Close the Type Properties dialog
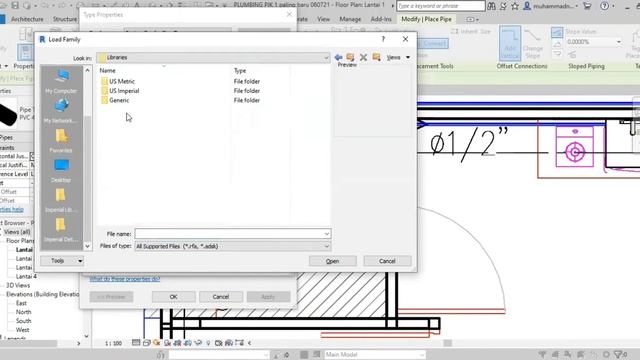This screenshot has width=640, height=360. pos(289,14)
